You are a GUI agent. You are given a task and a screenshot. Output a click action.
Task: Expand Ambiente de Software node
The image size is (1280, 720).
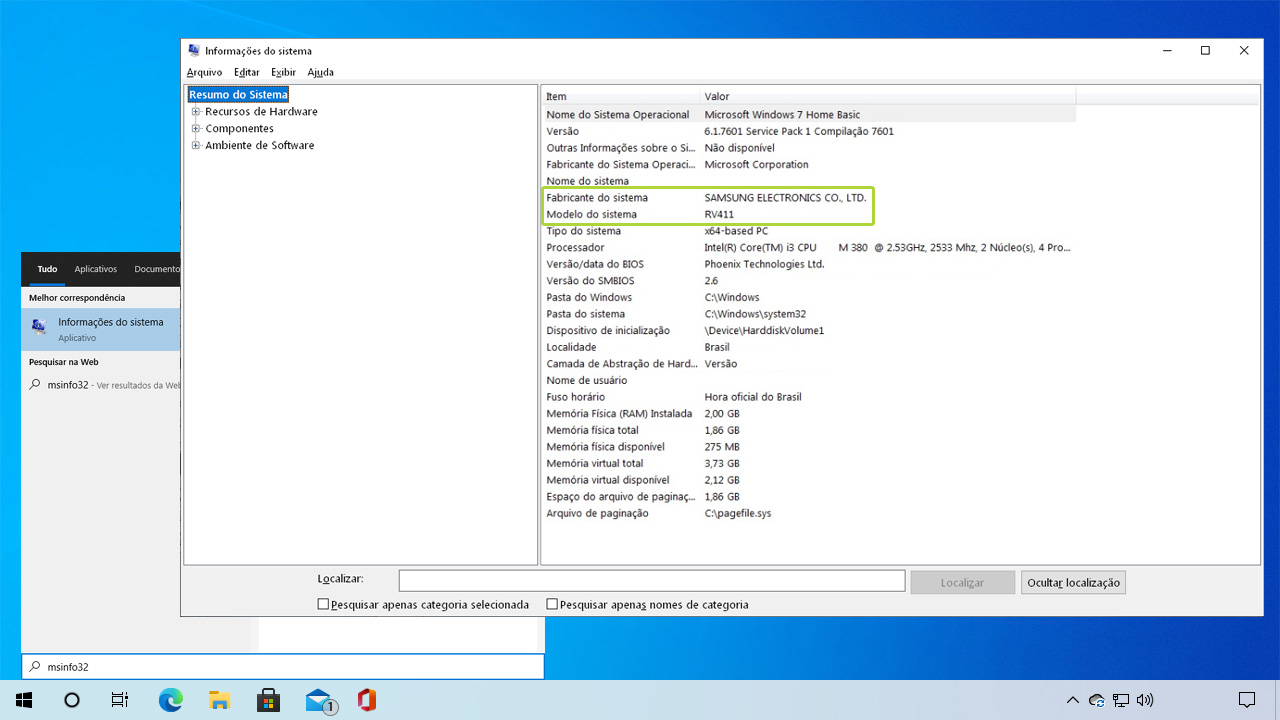point(196,146)
